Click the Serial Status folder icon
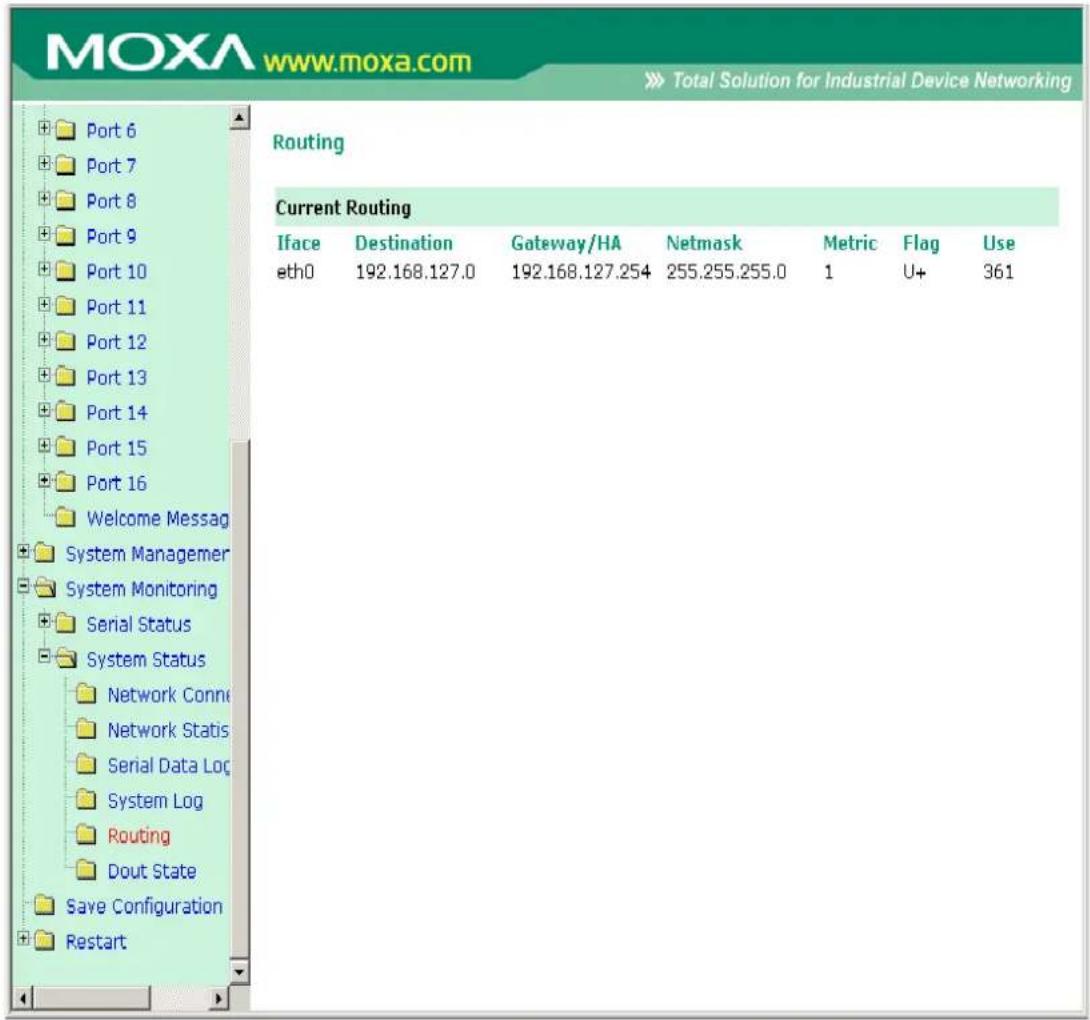Screen dimensions: 1090x1020 click(x=65, y=624)
